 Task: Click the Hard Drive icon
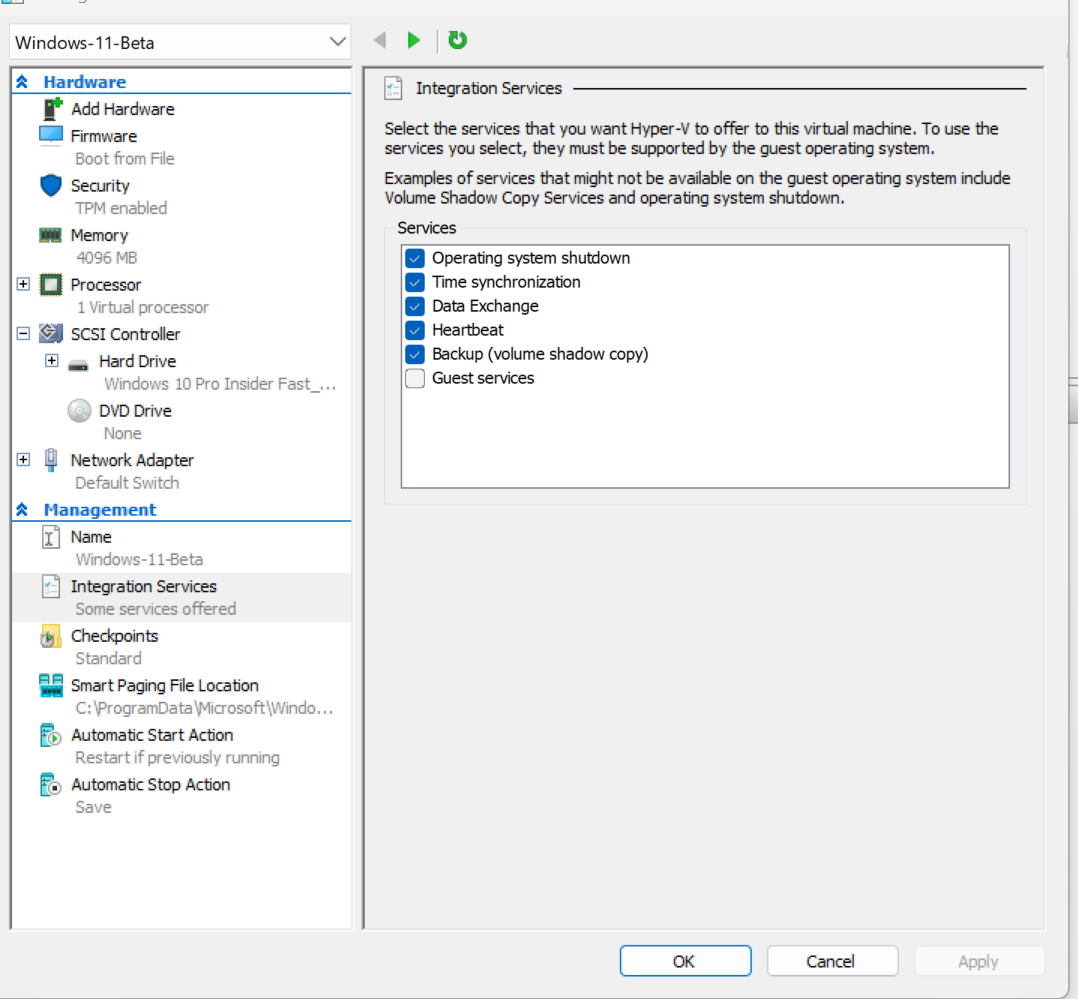pyautogui.click(x=78, y=364)
